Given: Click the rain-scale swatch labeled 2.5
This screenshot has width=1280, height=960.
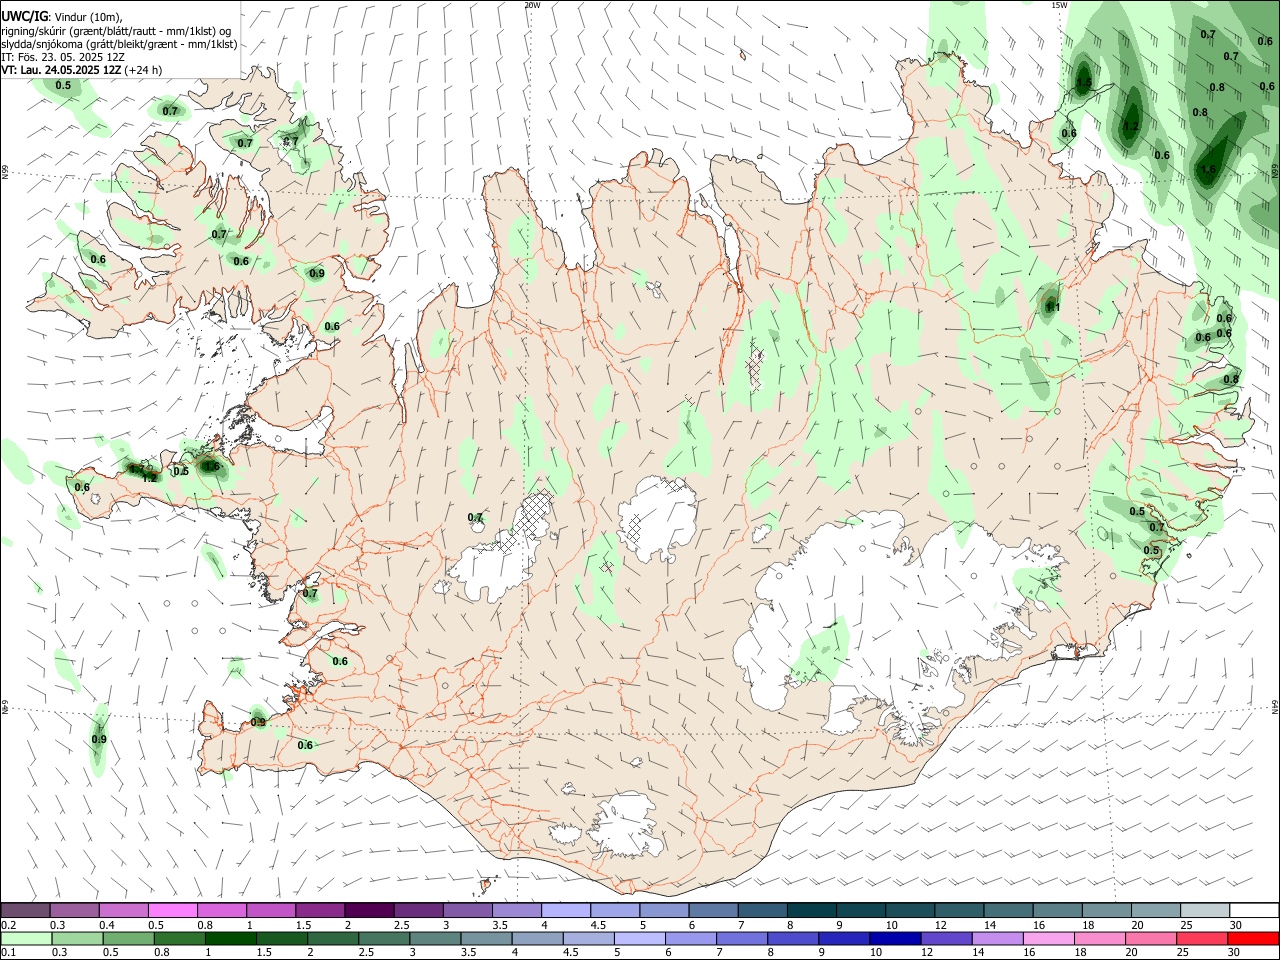Looking at the screenshot, I should tap(384, 938).
